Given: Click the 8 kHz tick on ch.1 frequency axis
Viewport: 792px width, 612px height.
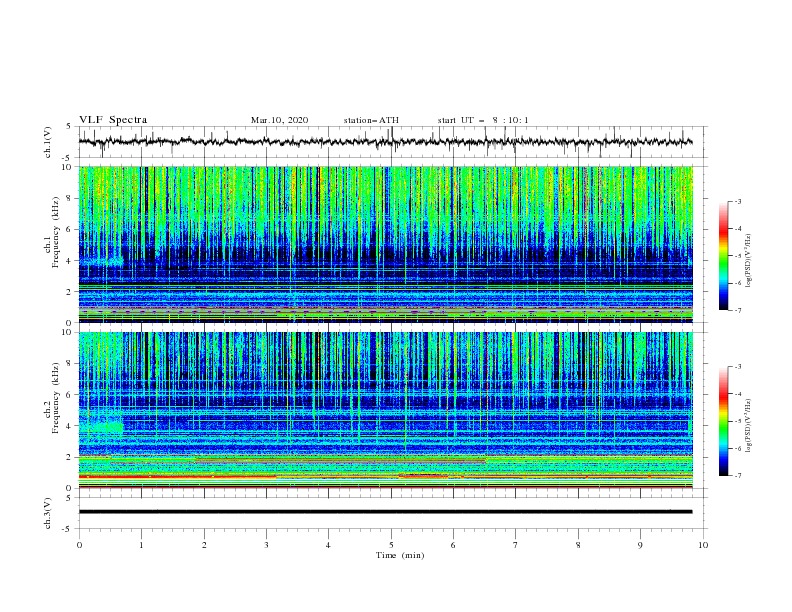Looking at the screenshot, I should click(x=70, y=198).
